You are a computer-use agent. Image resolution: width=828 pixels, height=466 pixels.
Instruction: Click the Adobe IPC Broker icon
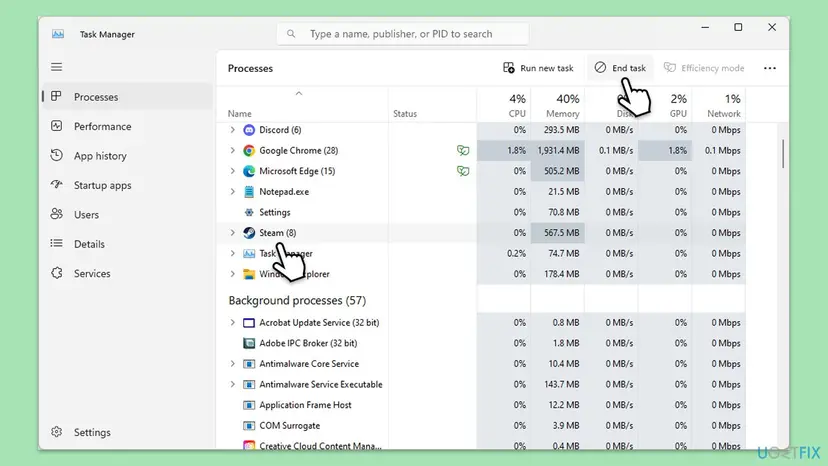[x=249, y=343]
